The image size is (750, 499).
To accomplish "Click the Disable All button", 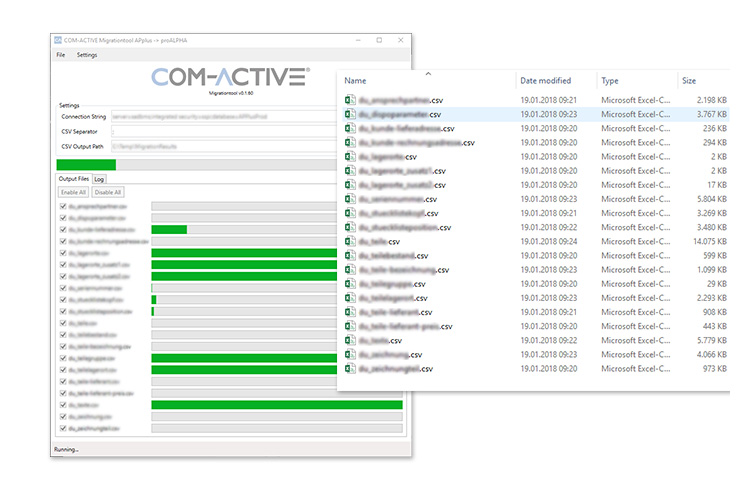I will (x=108, y=192).
